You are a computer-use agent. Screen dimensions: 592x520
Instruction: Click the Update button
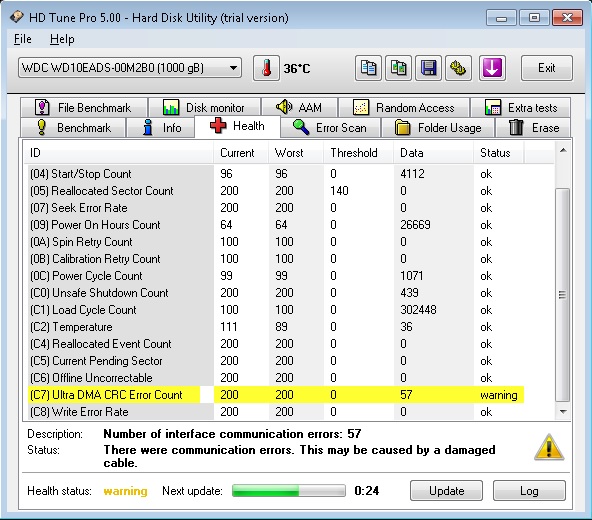click(446, 491)
